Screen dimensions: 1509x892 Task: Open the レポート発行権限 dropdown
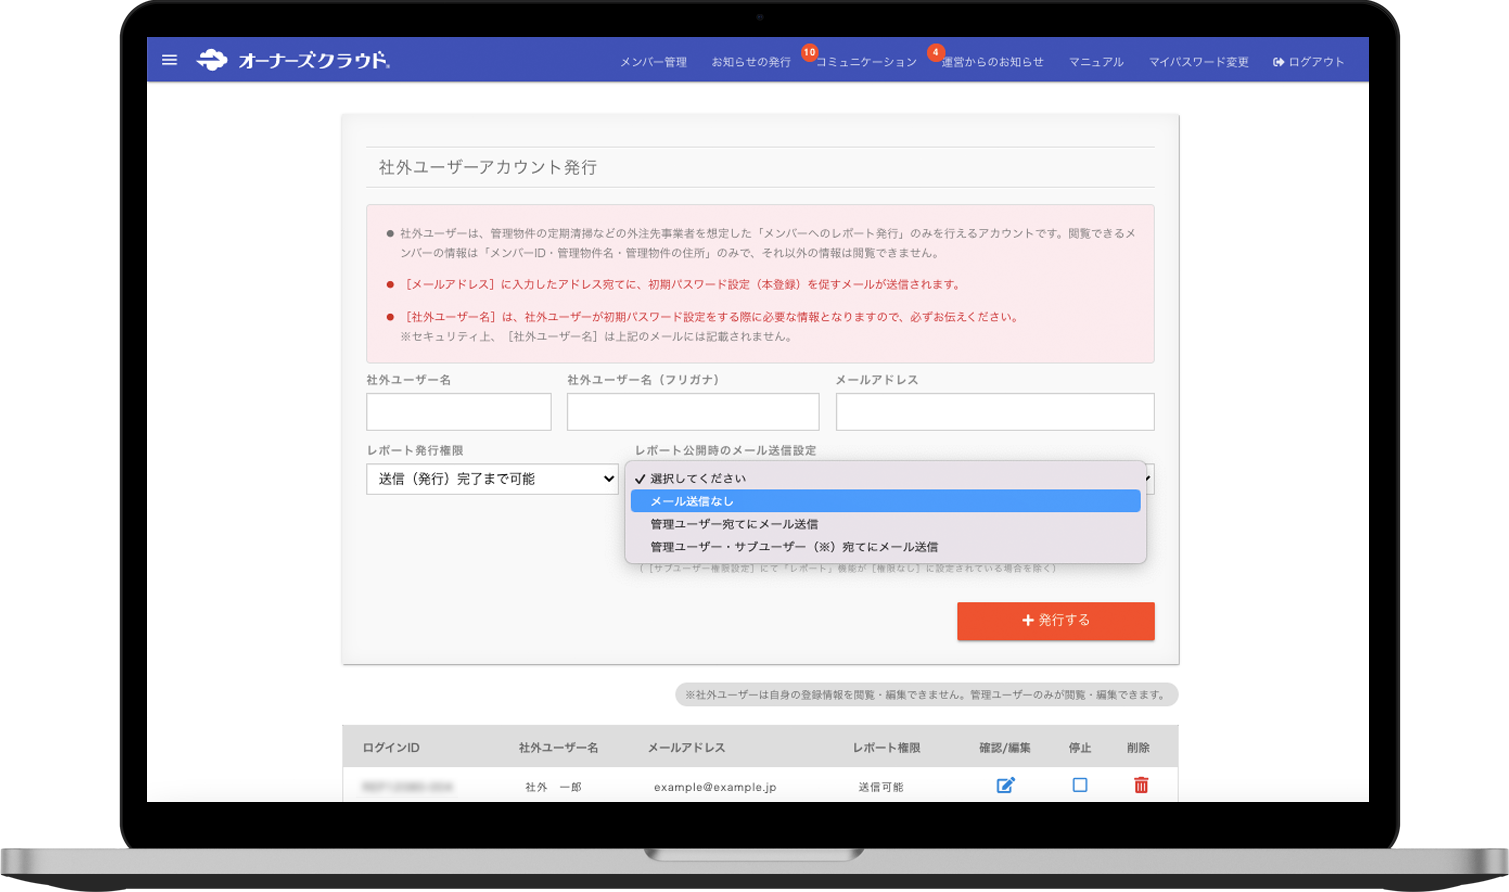pos(491,479)
